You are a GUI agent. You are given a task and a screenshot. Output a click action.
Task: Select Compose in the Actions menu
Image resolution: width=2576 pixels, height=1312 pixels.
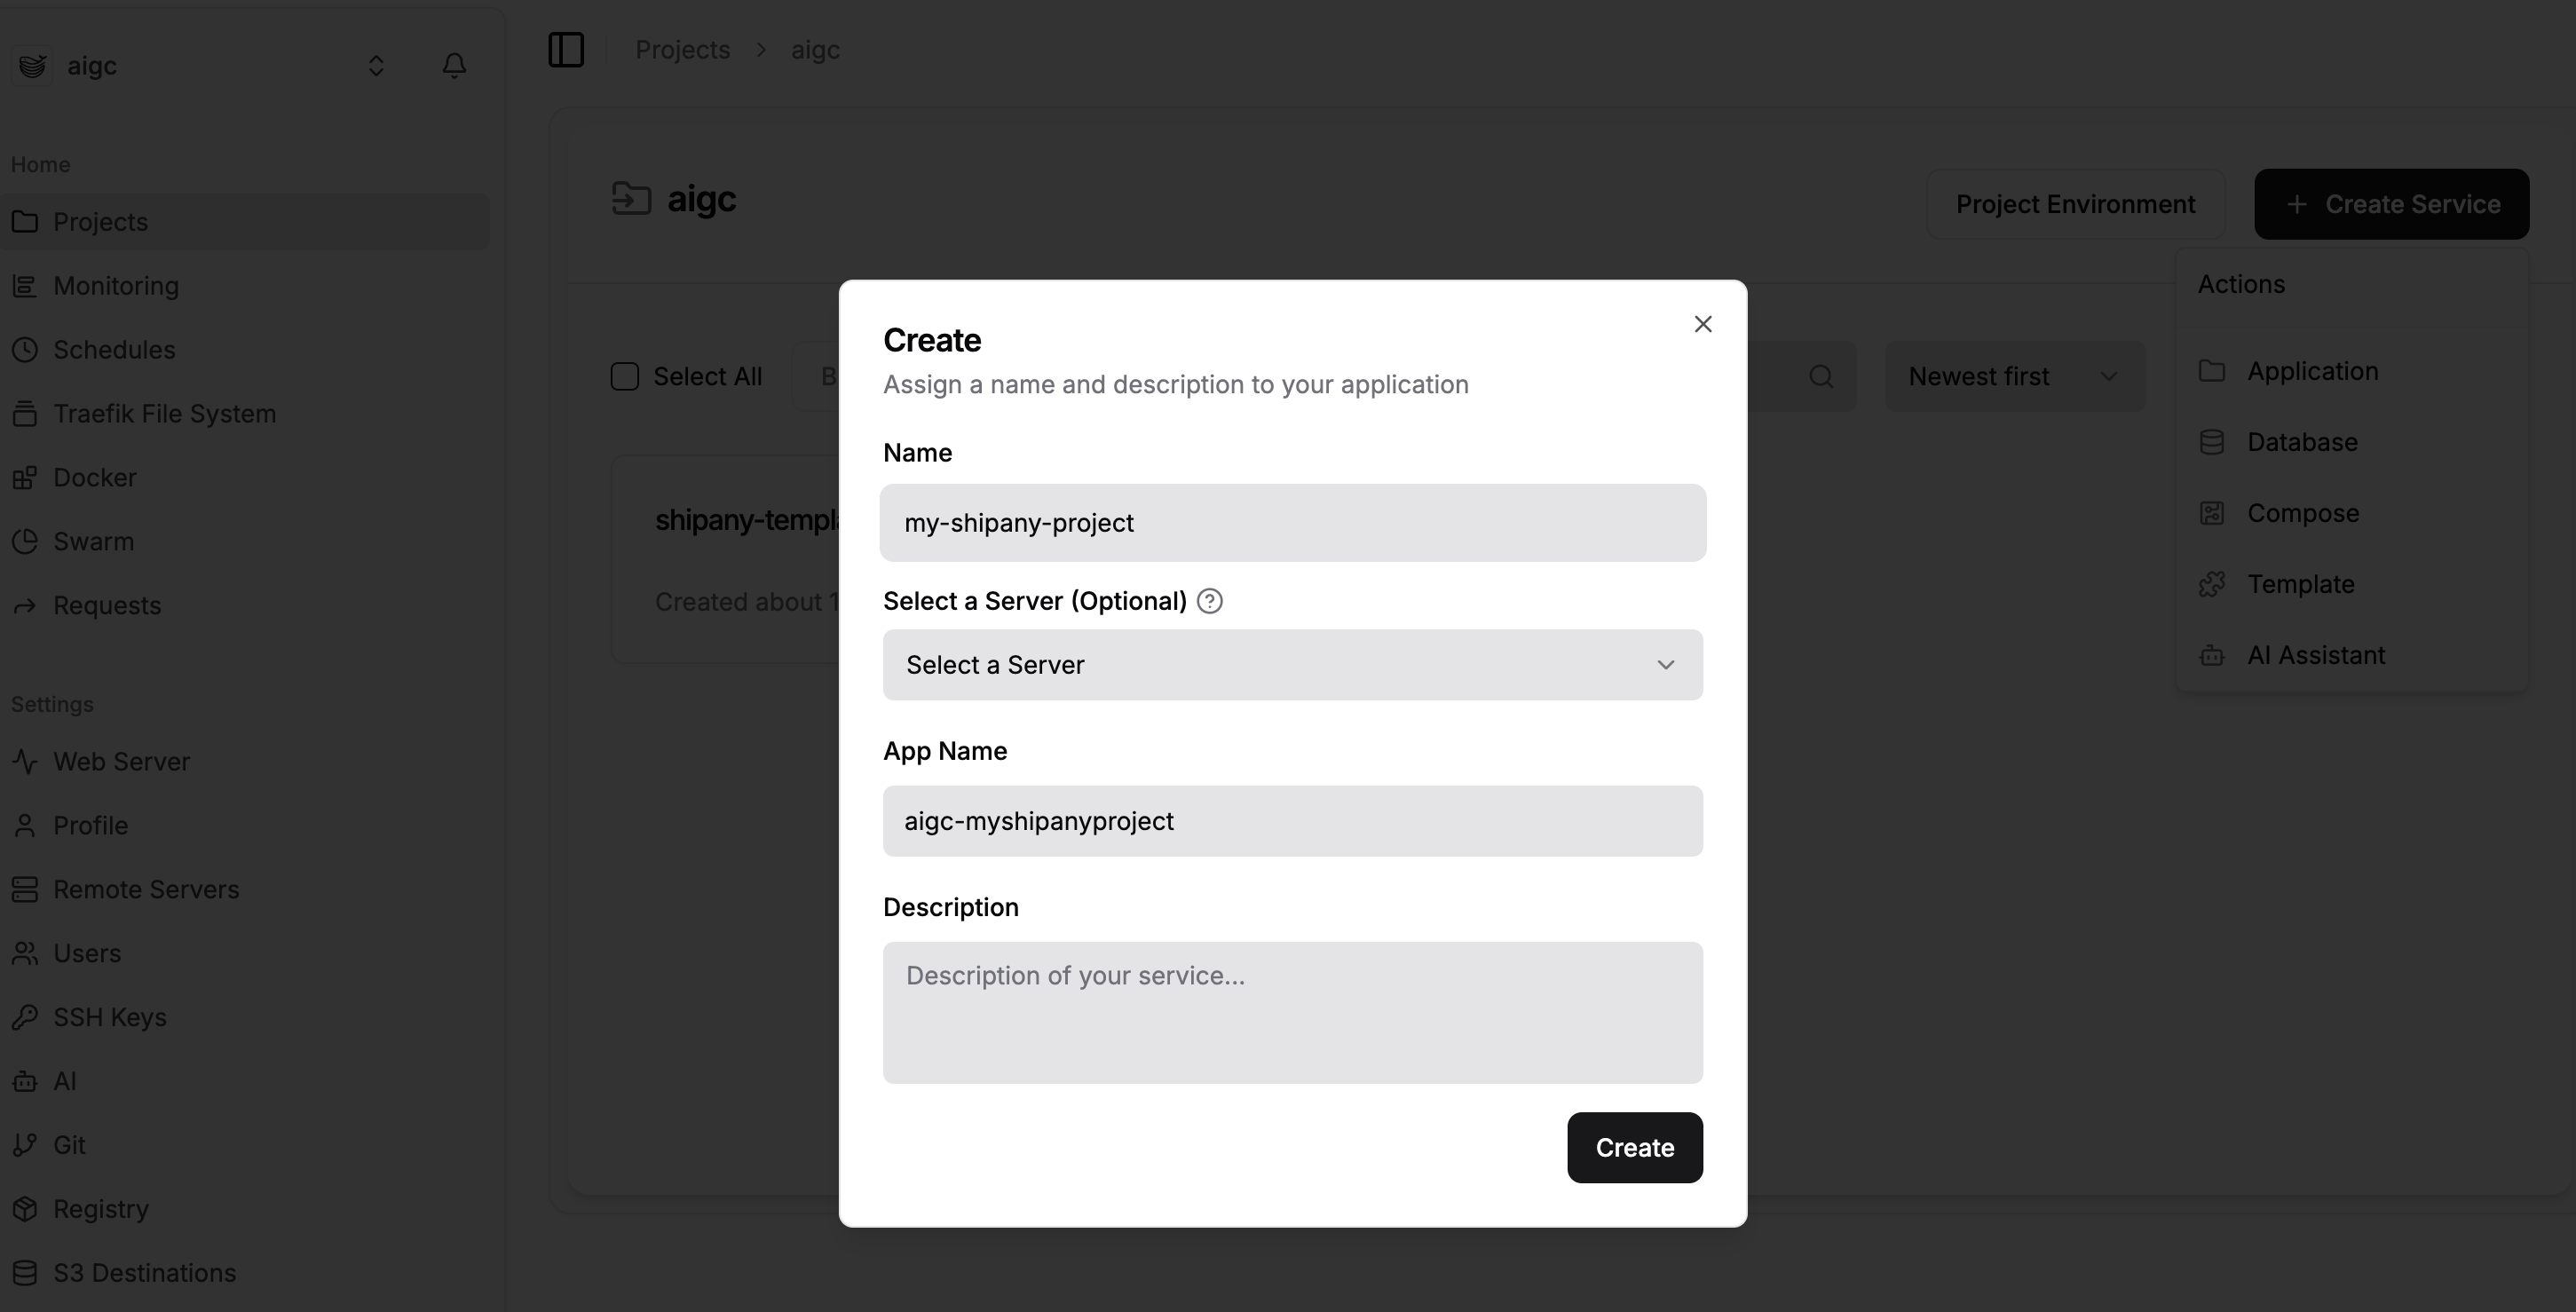2302,513
